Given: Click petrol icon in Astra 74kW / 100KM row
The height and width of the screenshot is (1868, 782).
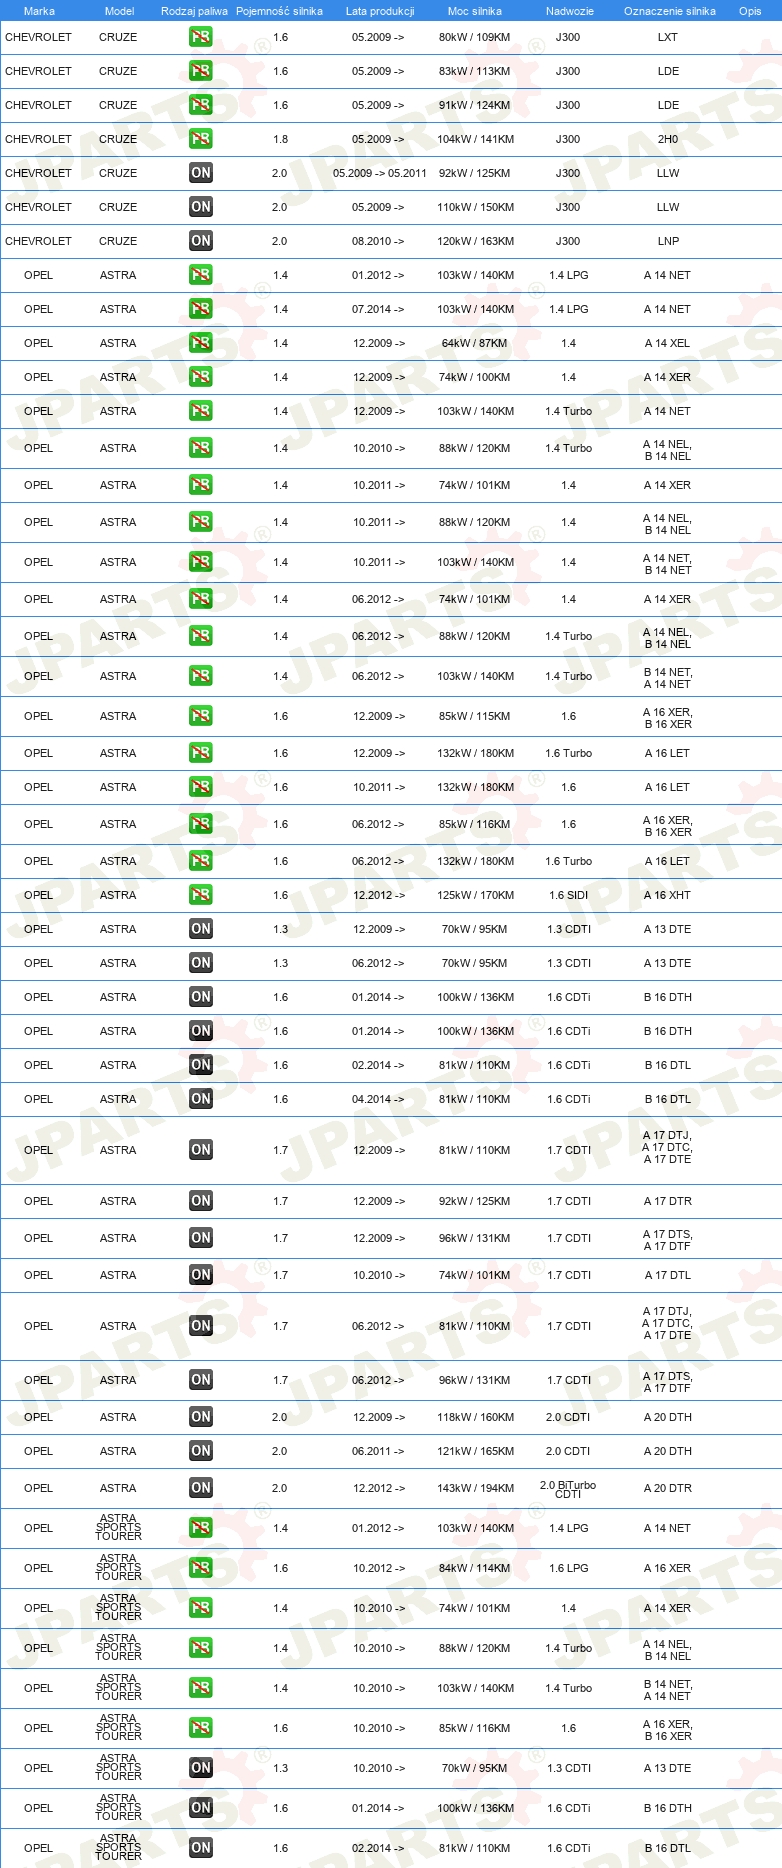Looking at the screenshot, I should click(201, 377).
